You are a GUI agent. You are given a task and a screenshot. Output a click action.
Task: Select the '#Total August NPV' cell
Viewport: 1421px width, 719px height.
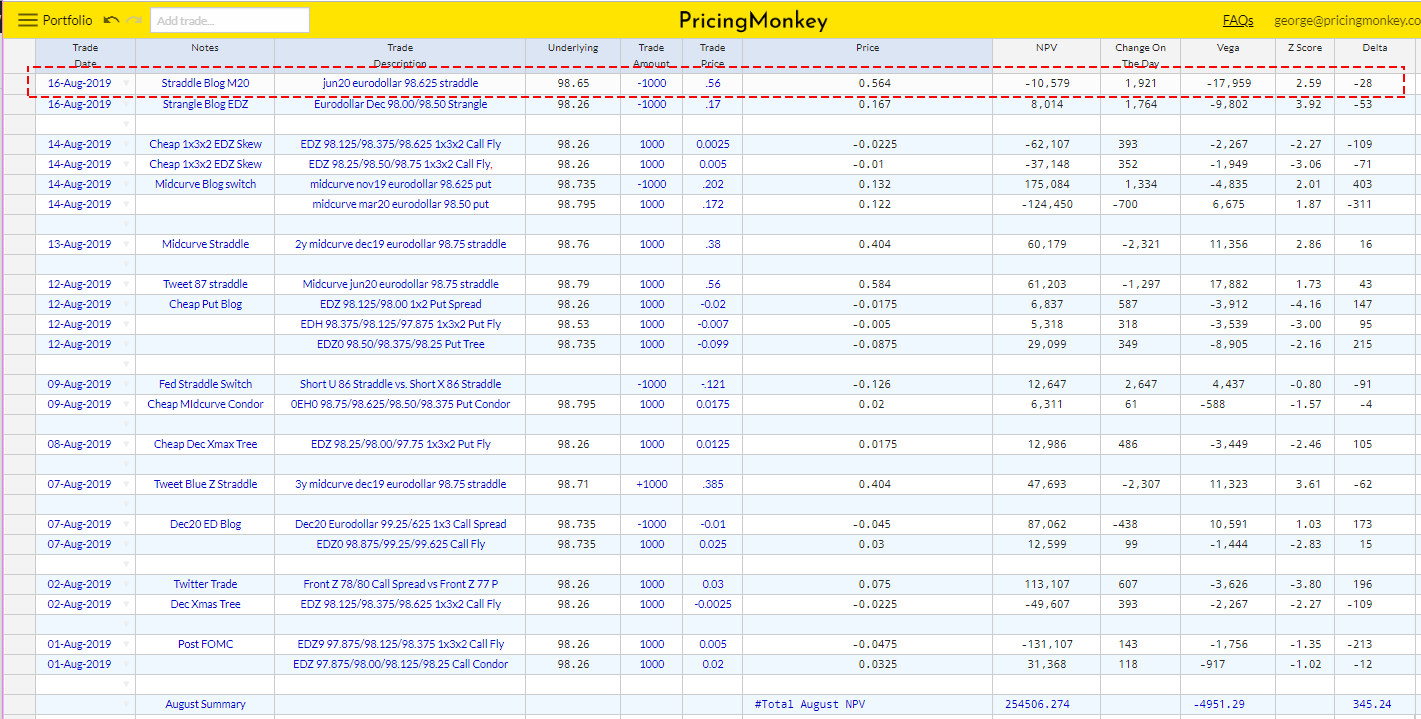[x=867, y=704]
